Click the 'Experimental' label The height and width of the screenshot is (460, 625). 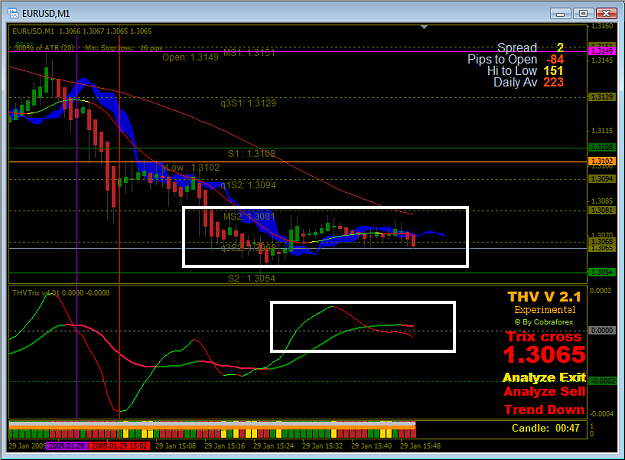click(545, 310)
